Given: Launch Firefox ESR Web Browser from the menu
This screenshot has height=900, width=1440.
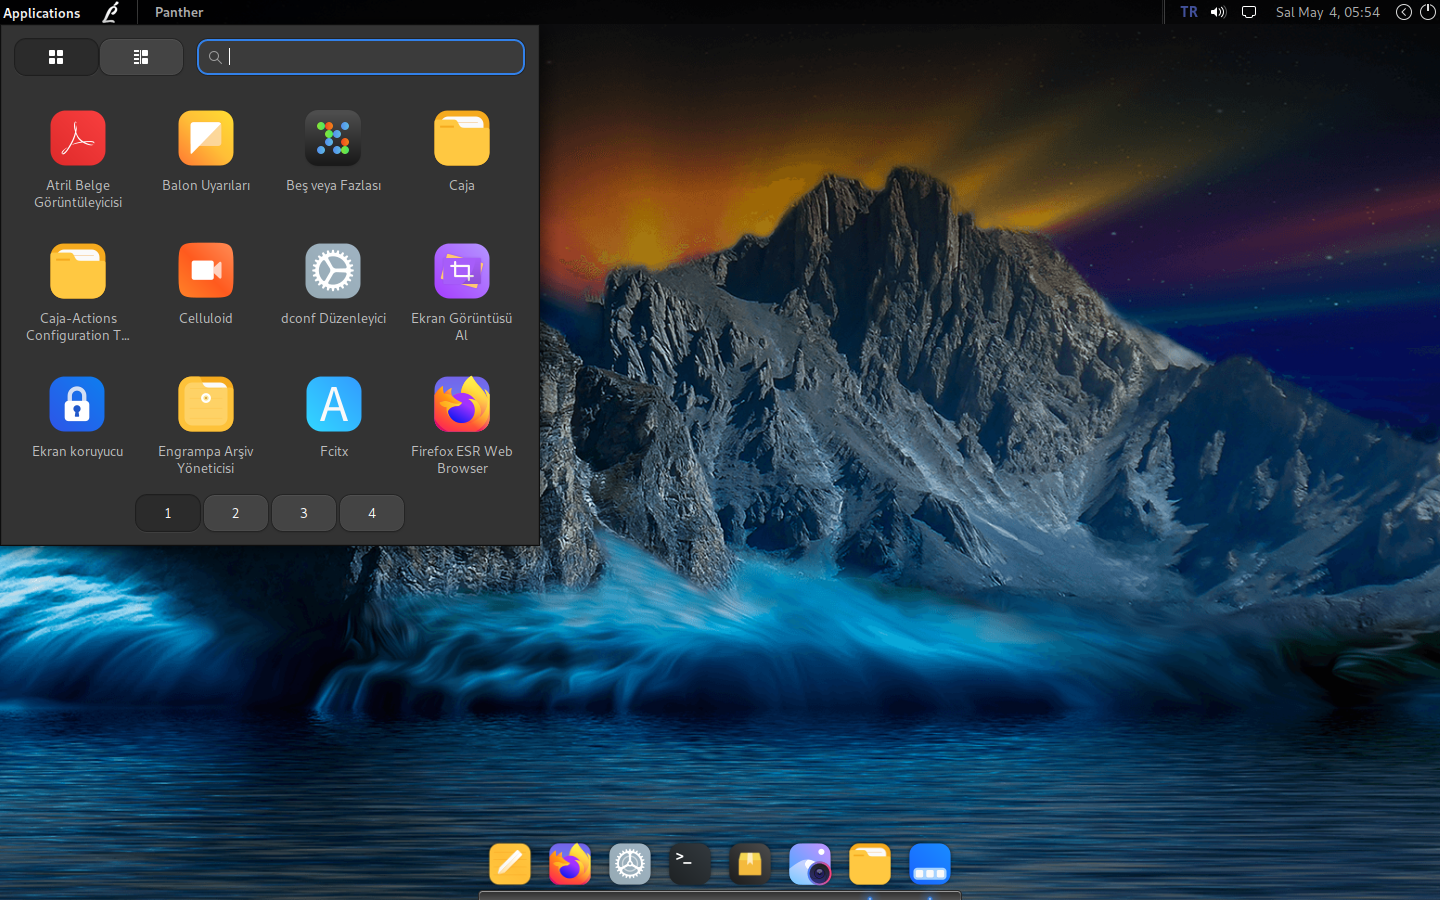Looking at the screenshot, I should [462, 426].
